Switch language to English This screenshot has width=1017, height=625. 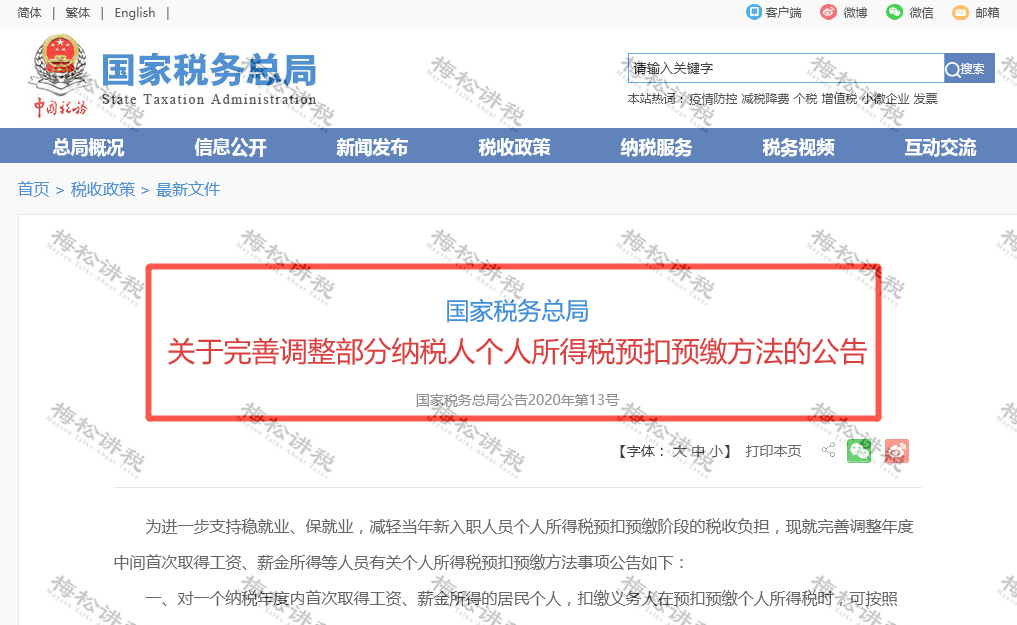tap(135, 13)
